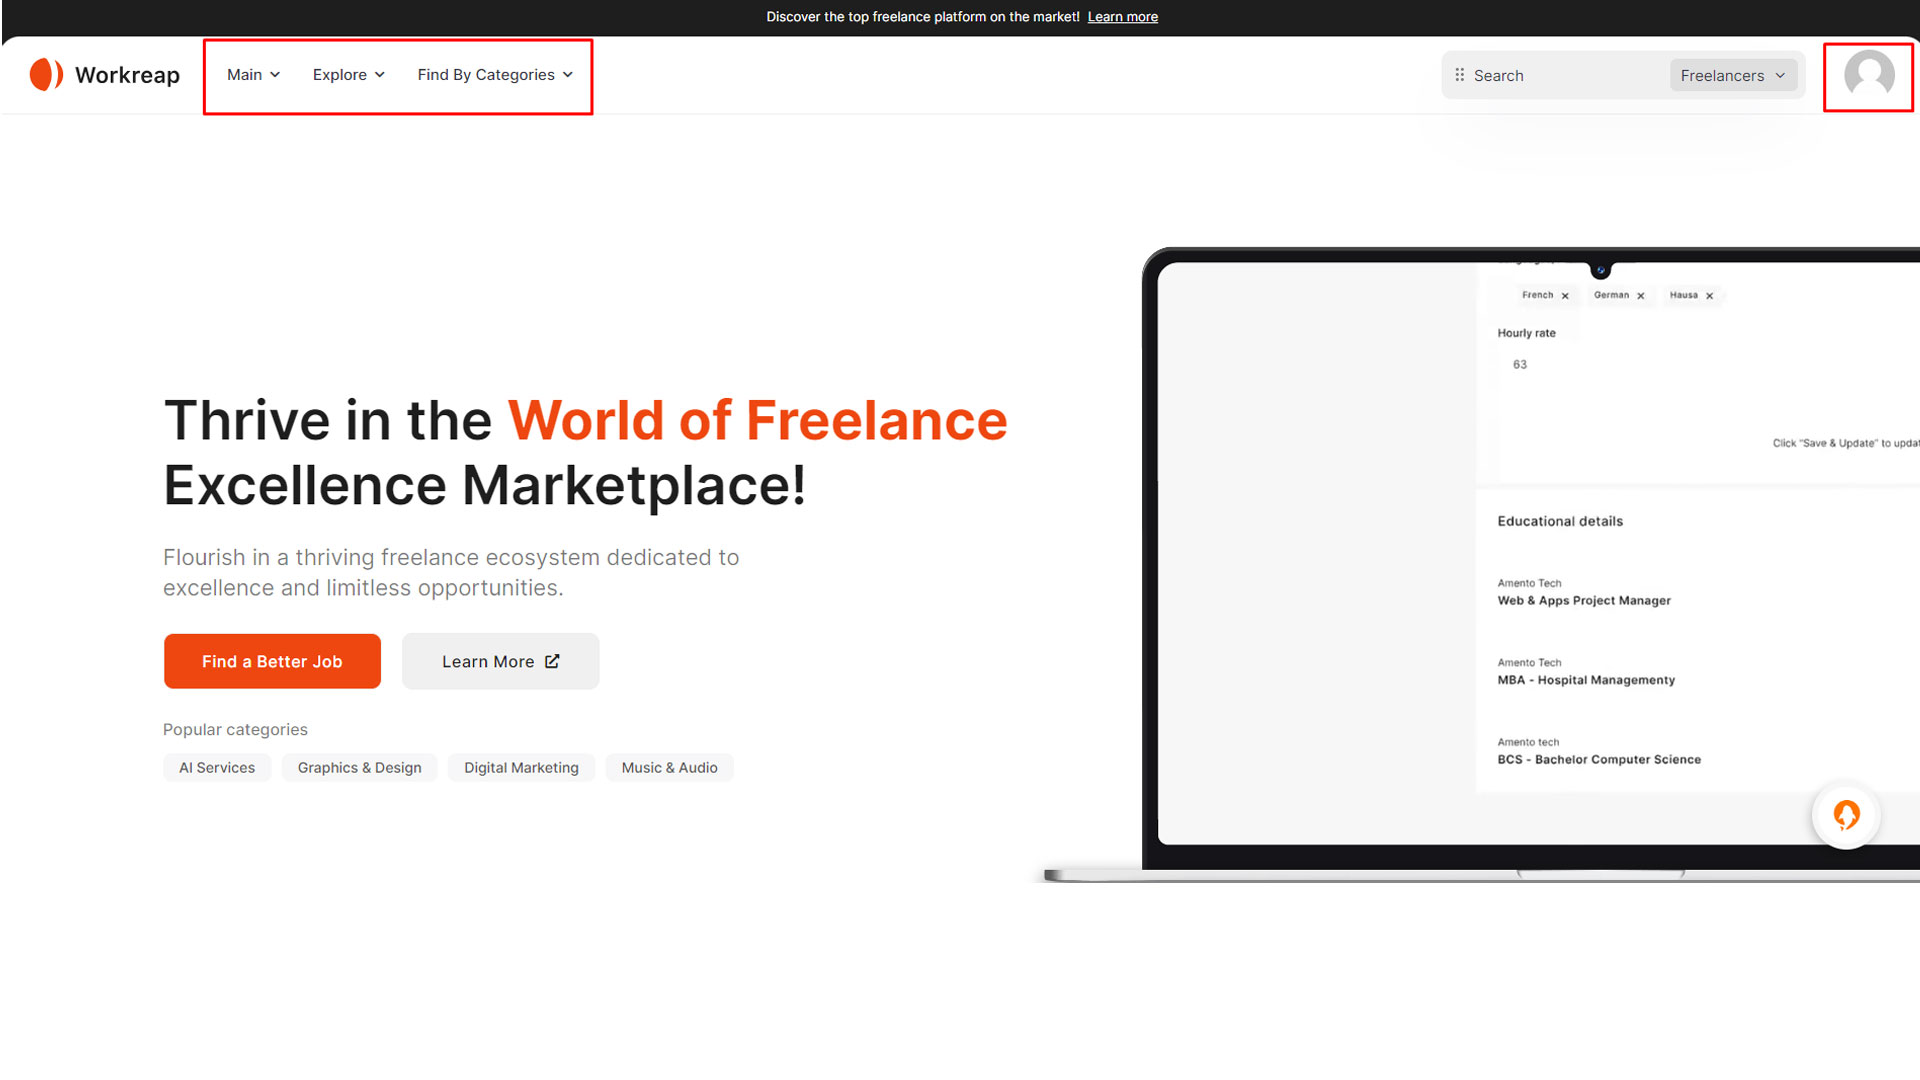Screen dimensions: 1920x1080
Task: Open the Freelancers search type dropdown
Action: (x=1732, y=76)
